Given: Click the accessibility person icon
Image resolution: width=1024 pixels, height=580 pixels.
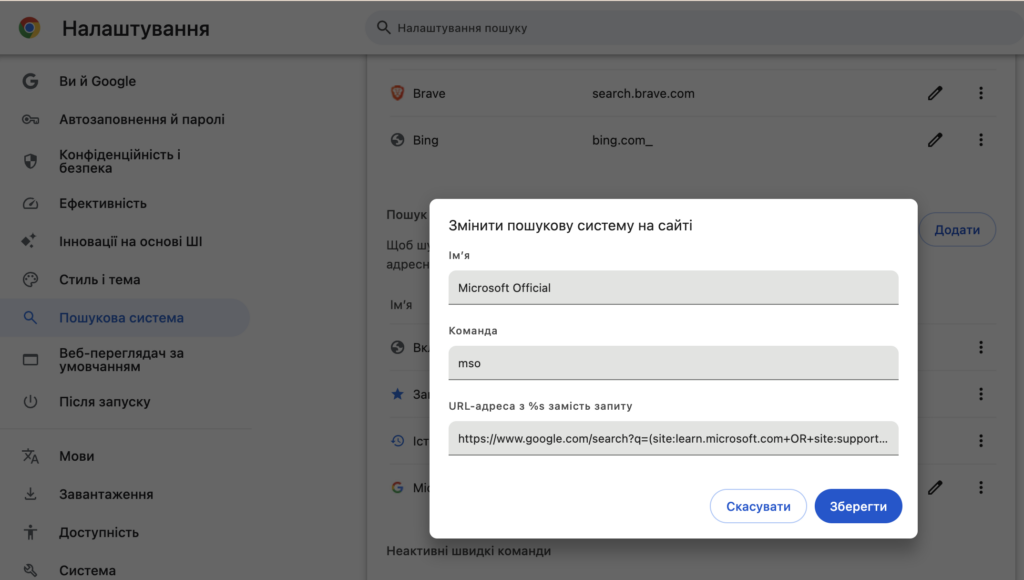Looking at the screenshot, I should pos(30,532).
